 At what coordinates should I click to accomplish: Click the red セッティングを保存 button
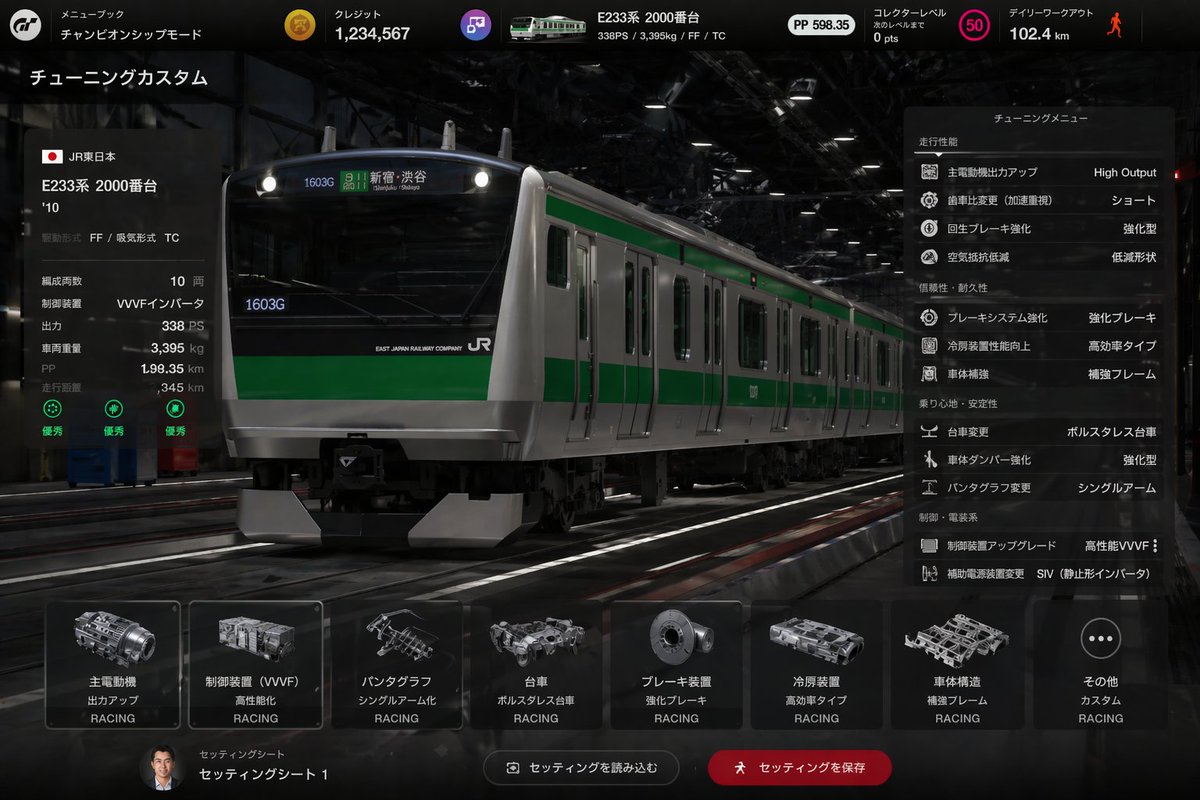(799, 768)
